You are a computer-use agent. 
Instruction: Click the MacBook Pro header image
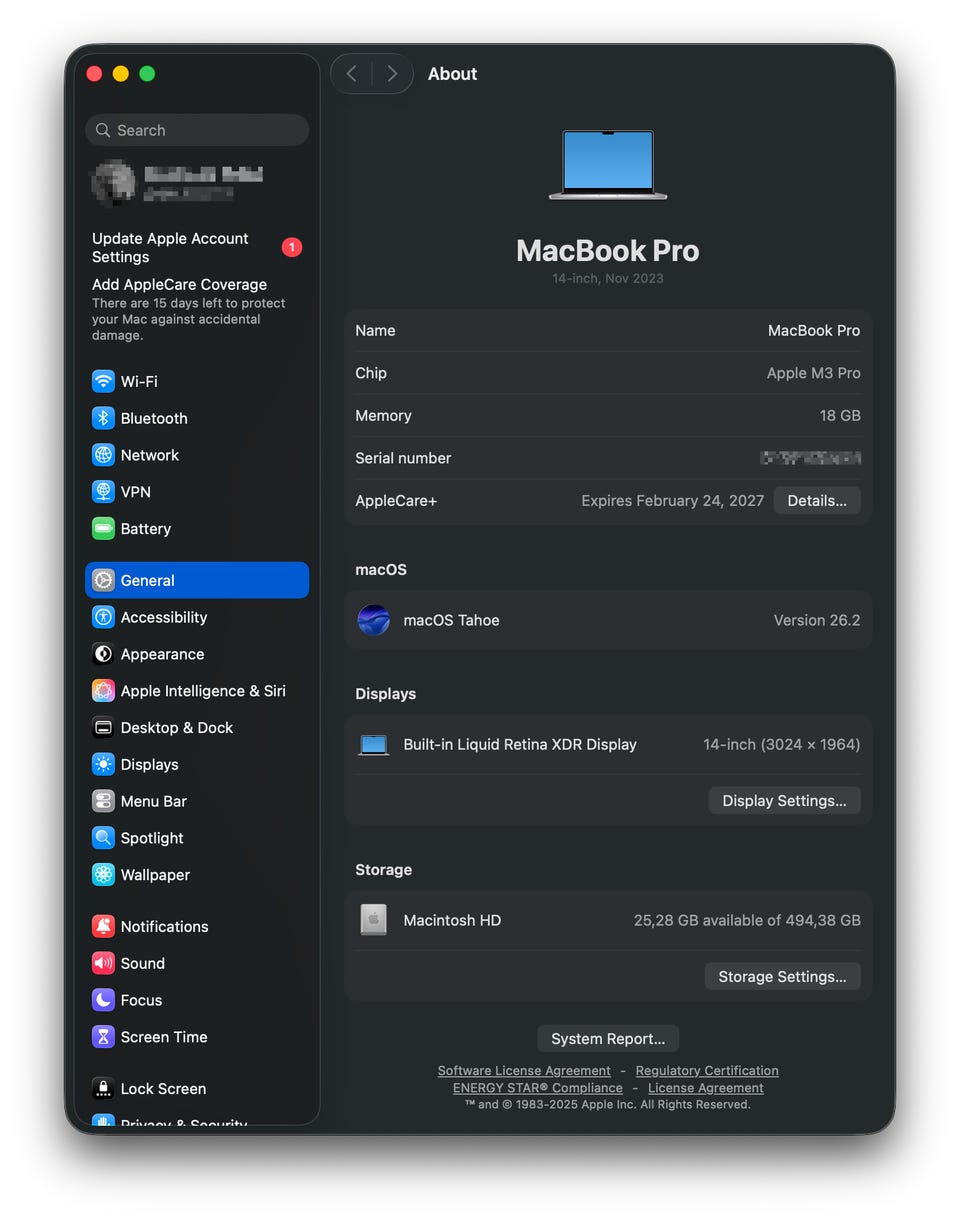(x=608, y=165)
